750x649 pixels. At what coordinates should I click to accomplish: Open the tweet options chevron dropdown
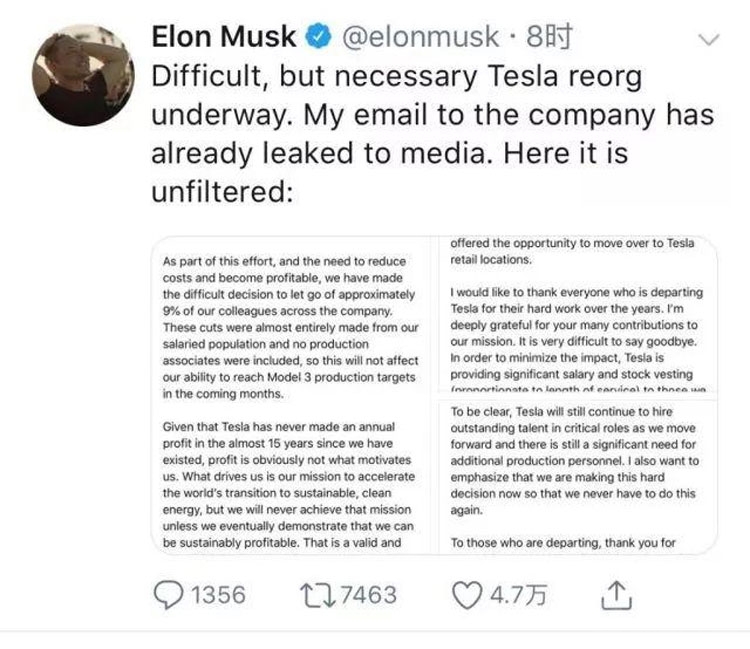point(708,40)
